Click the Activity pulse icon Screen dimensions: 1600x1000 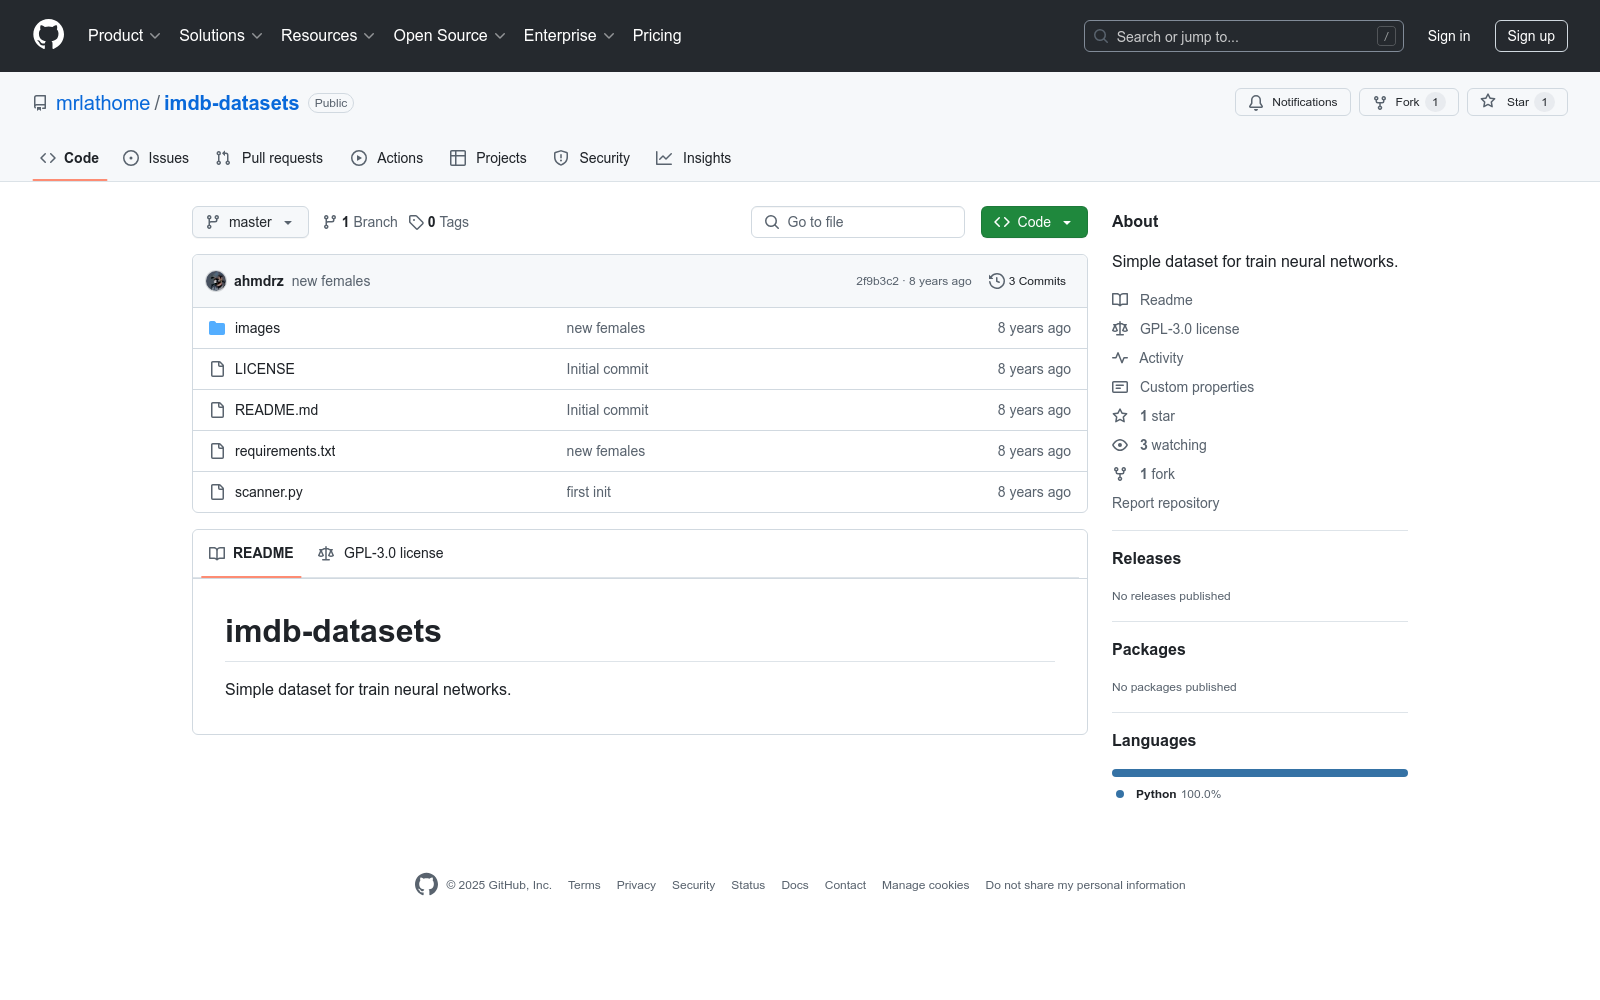(1120, 358)
